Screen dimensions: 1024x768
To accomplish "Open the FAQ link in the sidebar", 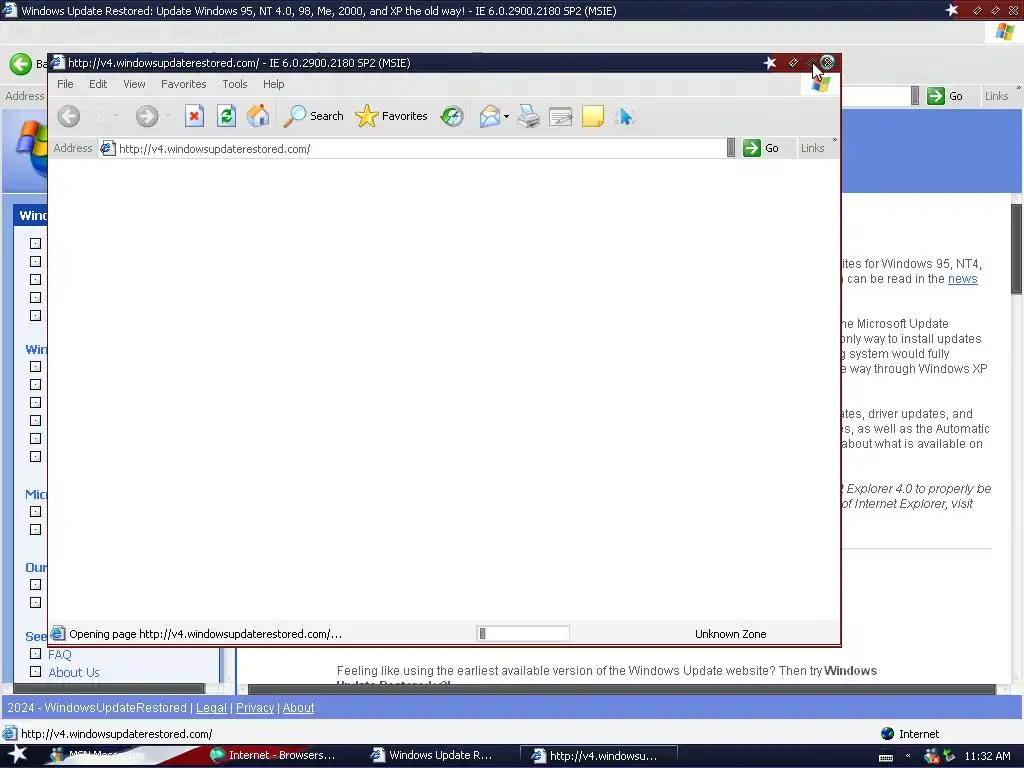I will click(x=59, y=654).
